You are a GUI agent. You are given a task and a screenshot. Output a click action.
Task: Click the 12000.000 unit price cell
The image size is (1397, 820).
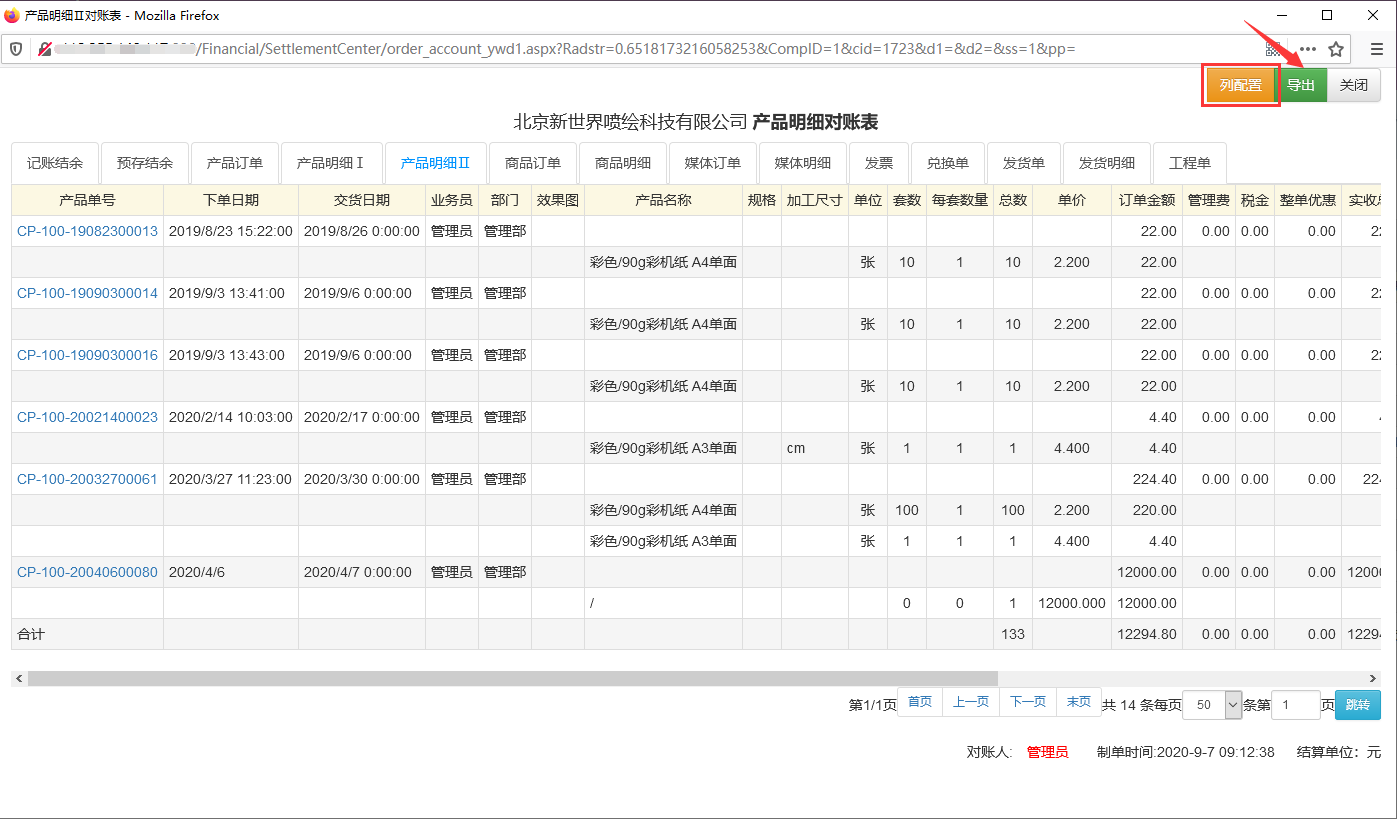click(1072, 603)
